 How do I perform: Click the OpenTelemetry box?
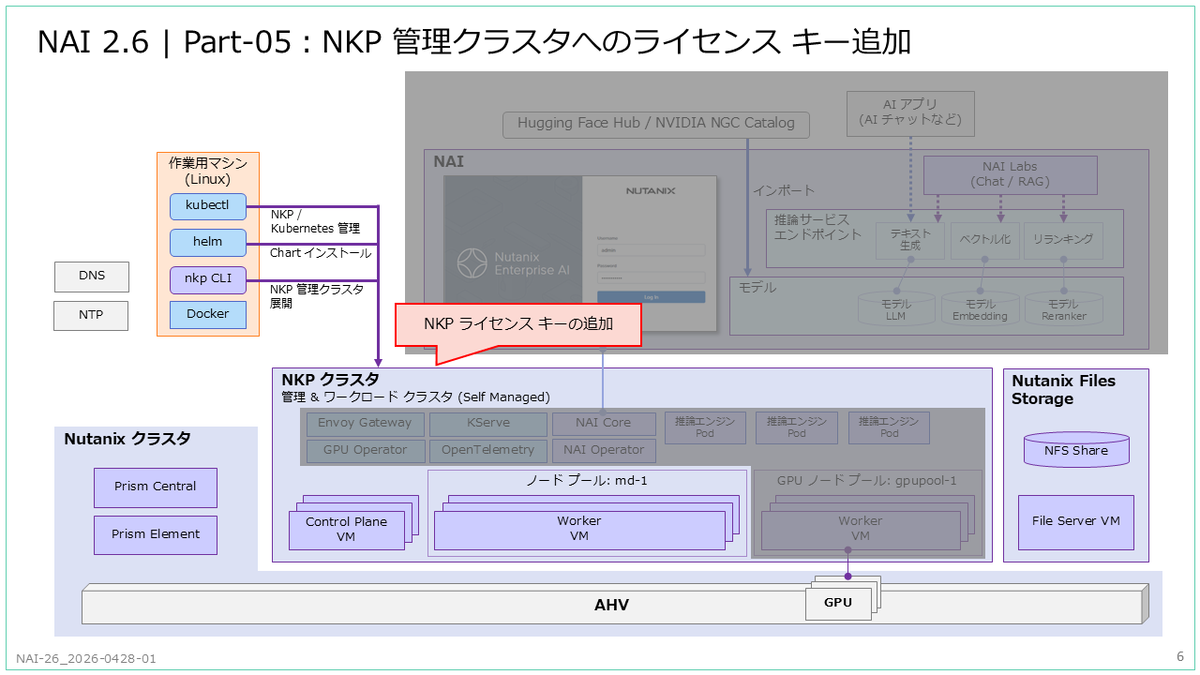tap(488, 450)
